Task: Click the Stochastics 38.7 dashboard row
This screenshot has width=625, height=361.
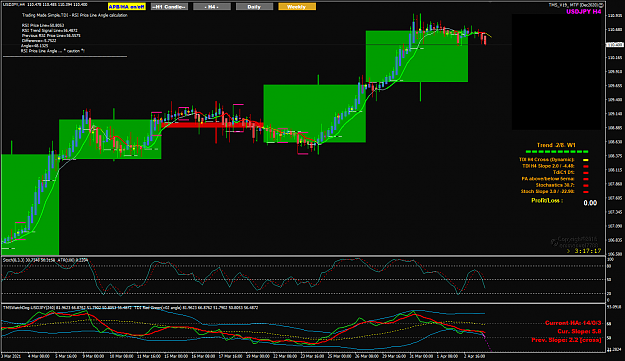Action: click(562, 185)
